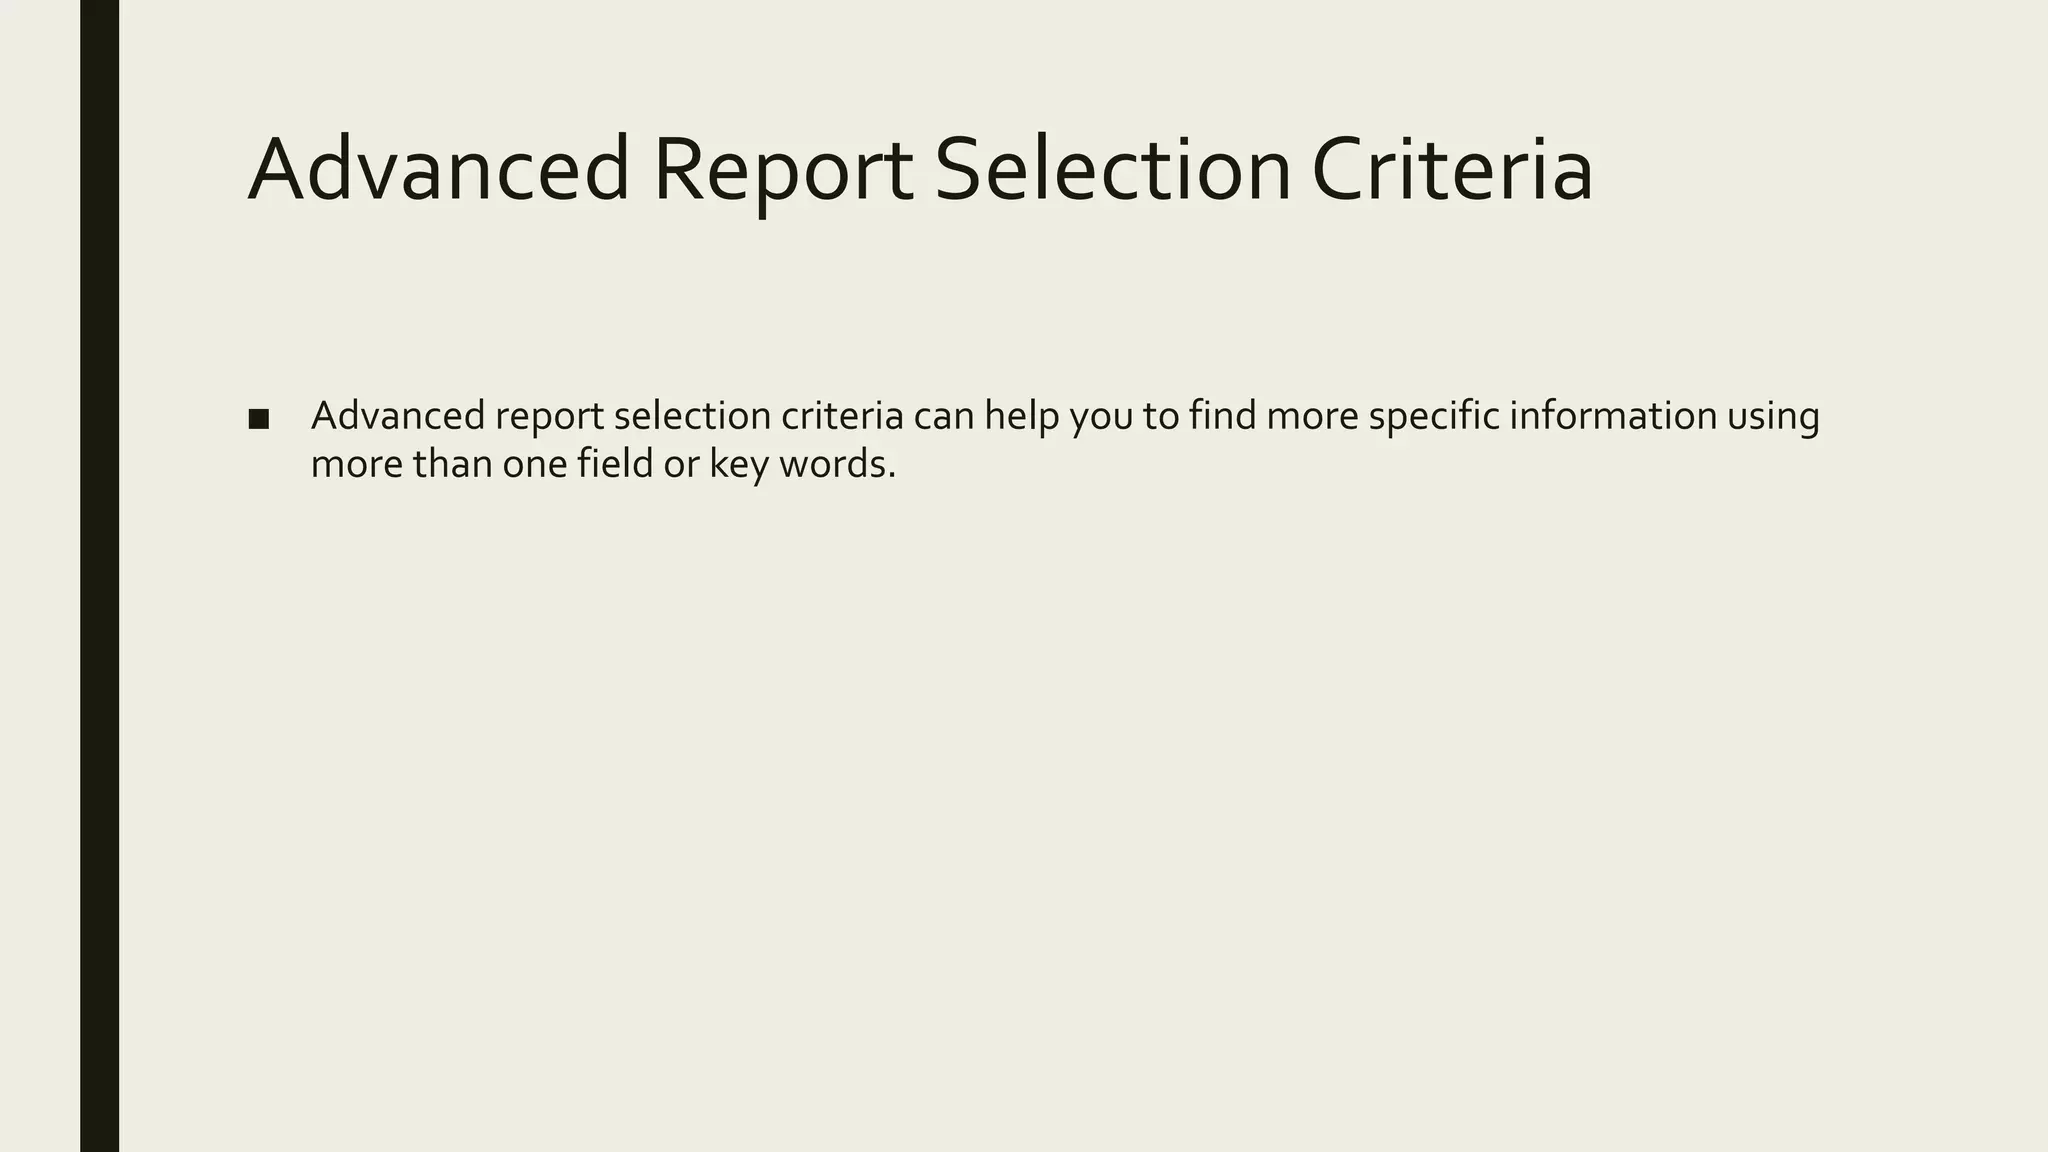The image size is (2048, 1152).
Task: Click the dark vertical bar on left
Action: [x=99, y=576]
